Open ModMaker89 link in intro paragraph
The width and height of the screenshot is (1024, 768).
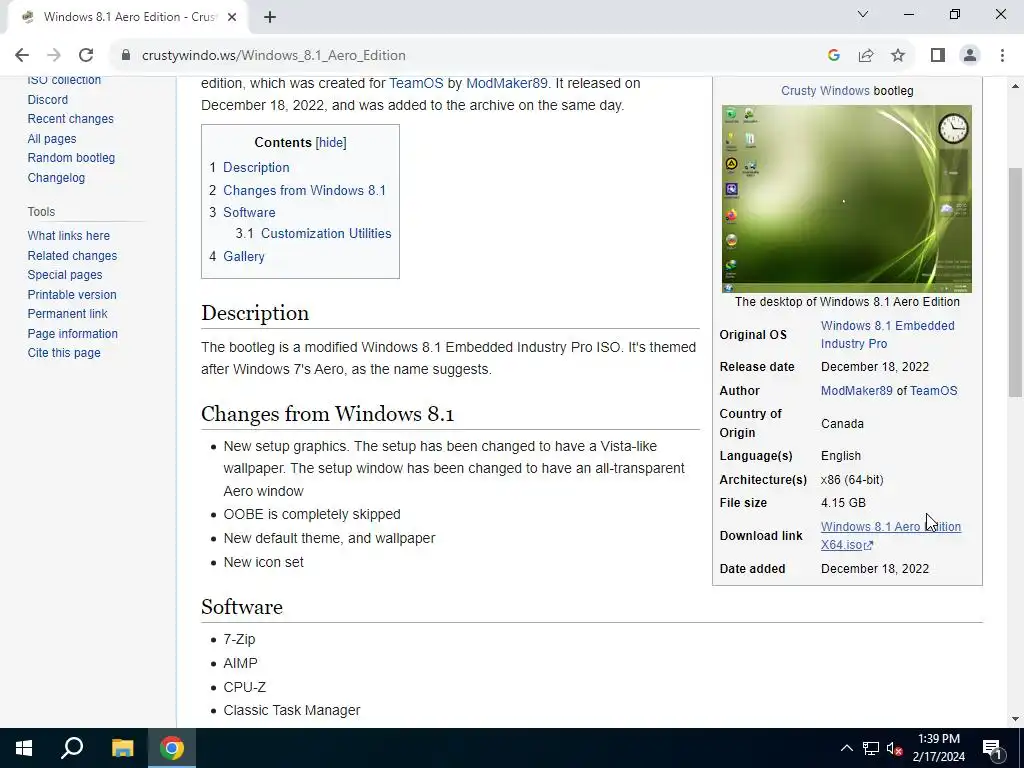[506, 83]
